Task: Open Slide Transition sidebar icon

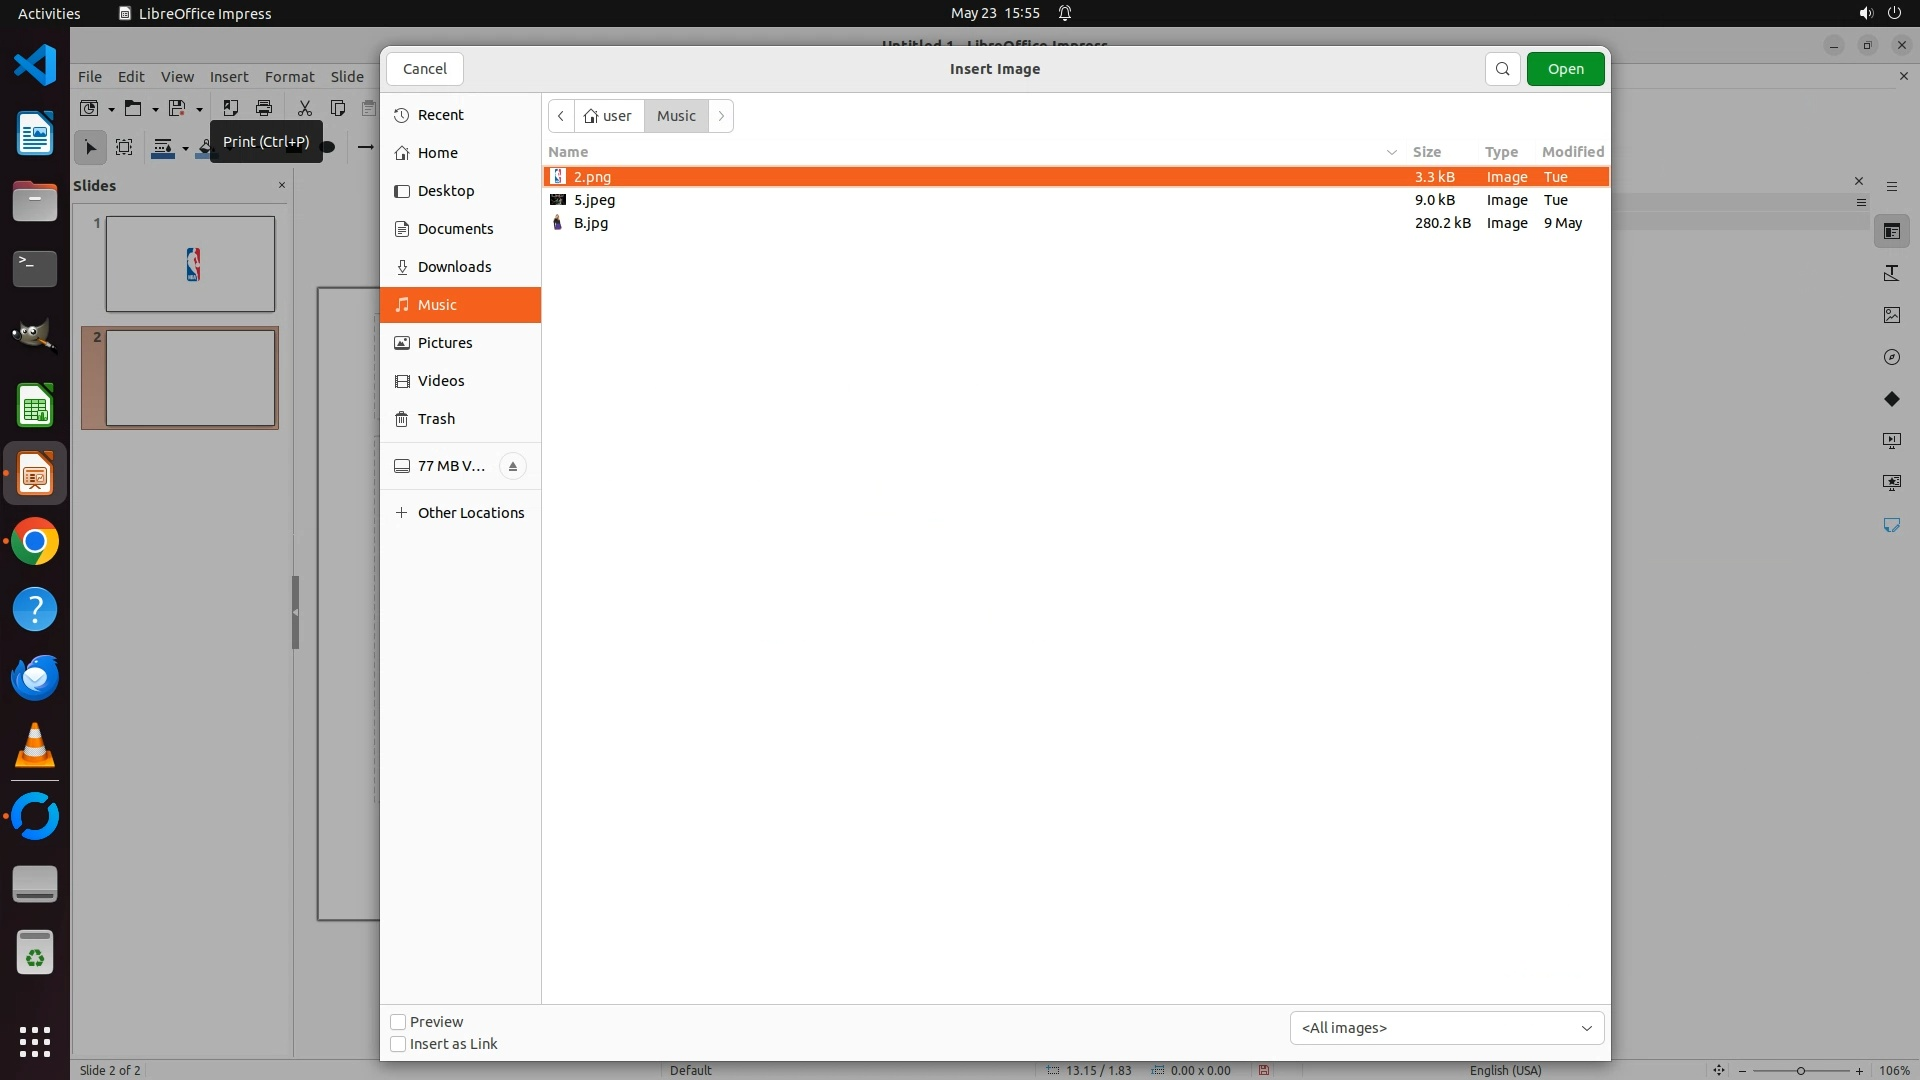Action: click(1891, 440)
